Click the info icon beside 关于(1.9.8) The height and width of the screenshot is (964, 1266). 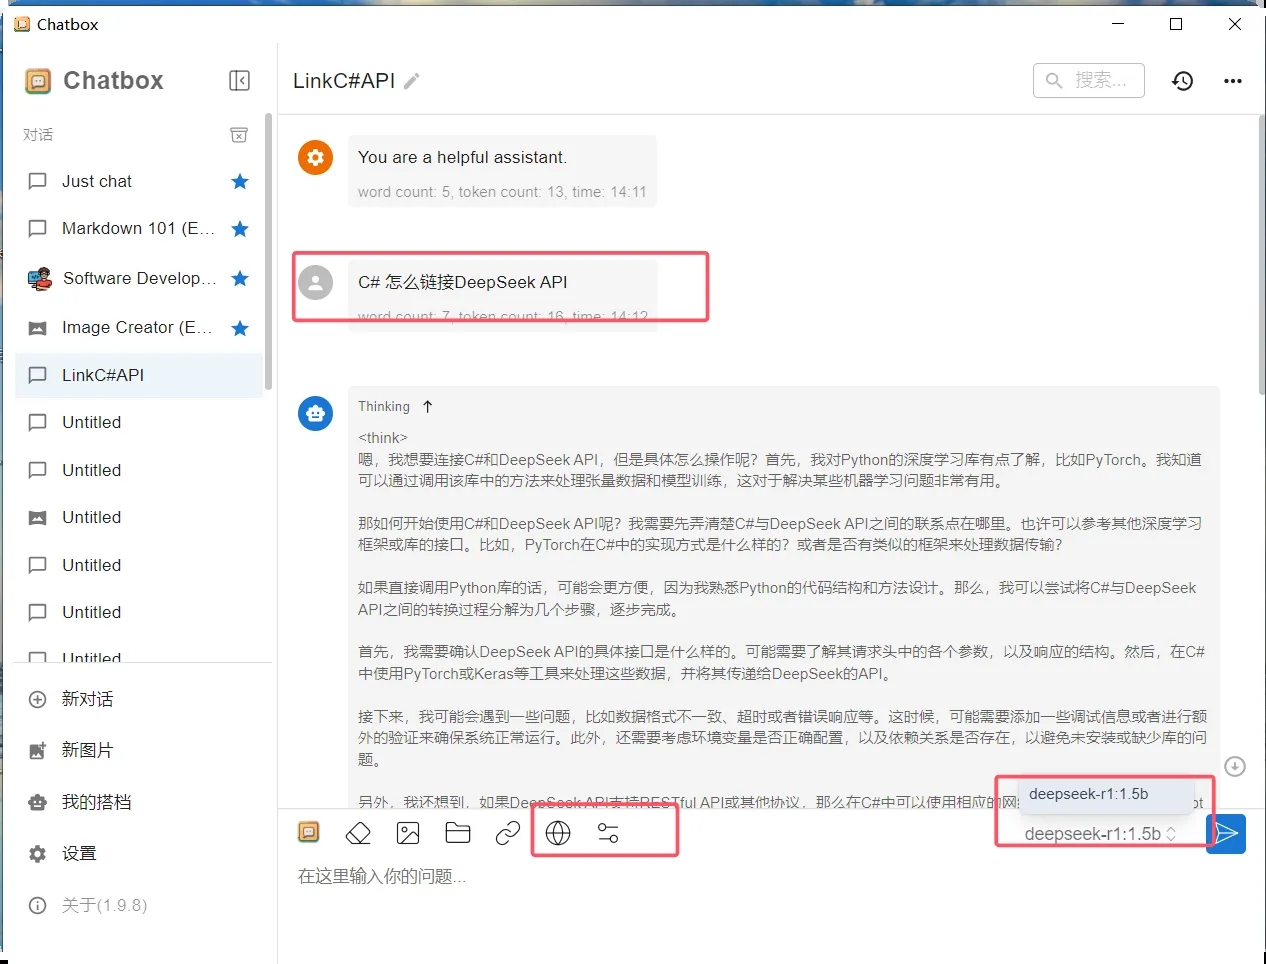(38, 905)
